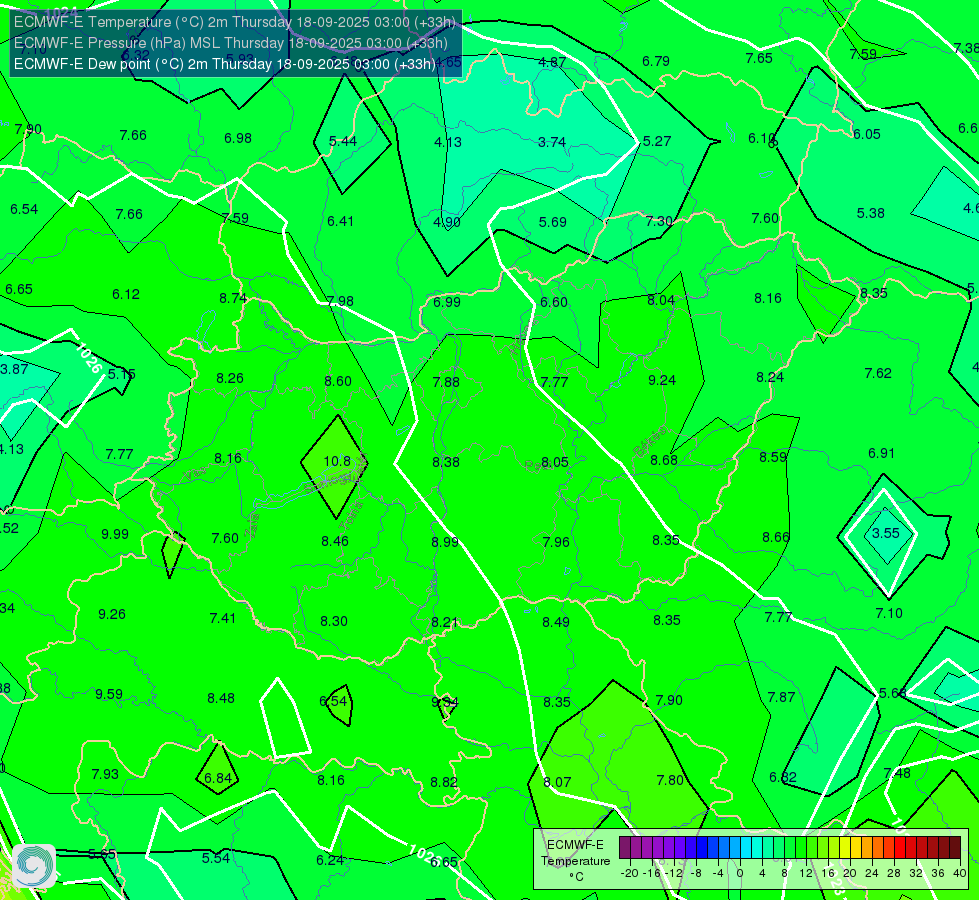Click the 5.69 grid value
This screenshot has height=900, width=979.
tap(553, 222)
